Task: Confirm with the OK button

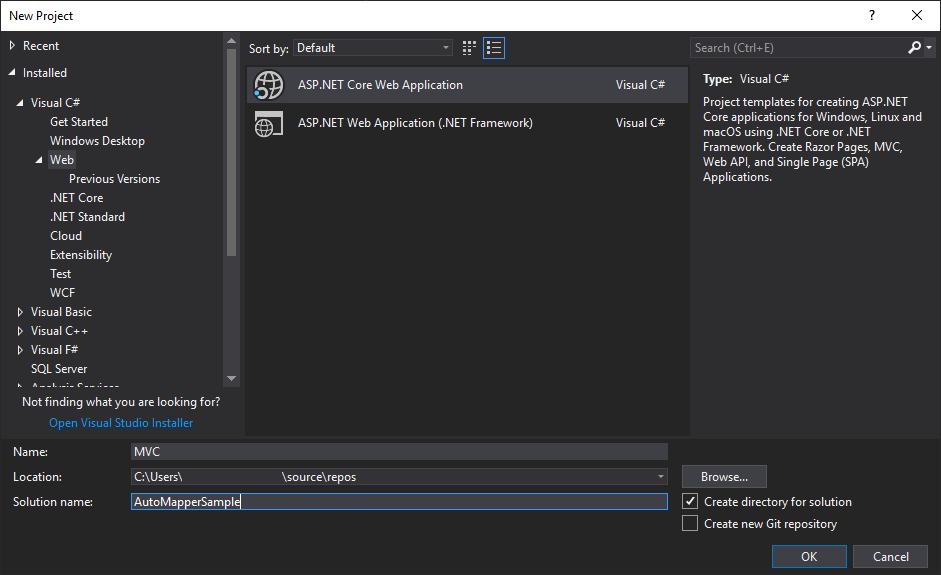Action: point(809,556)
